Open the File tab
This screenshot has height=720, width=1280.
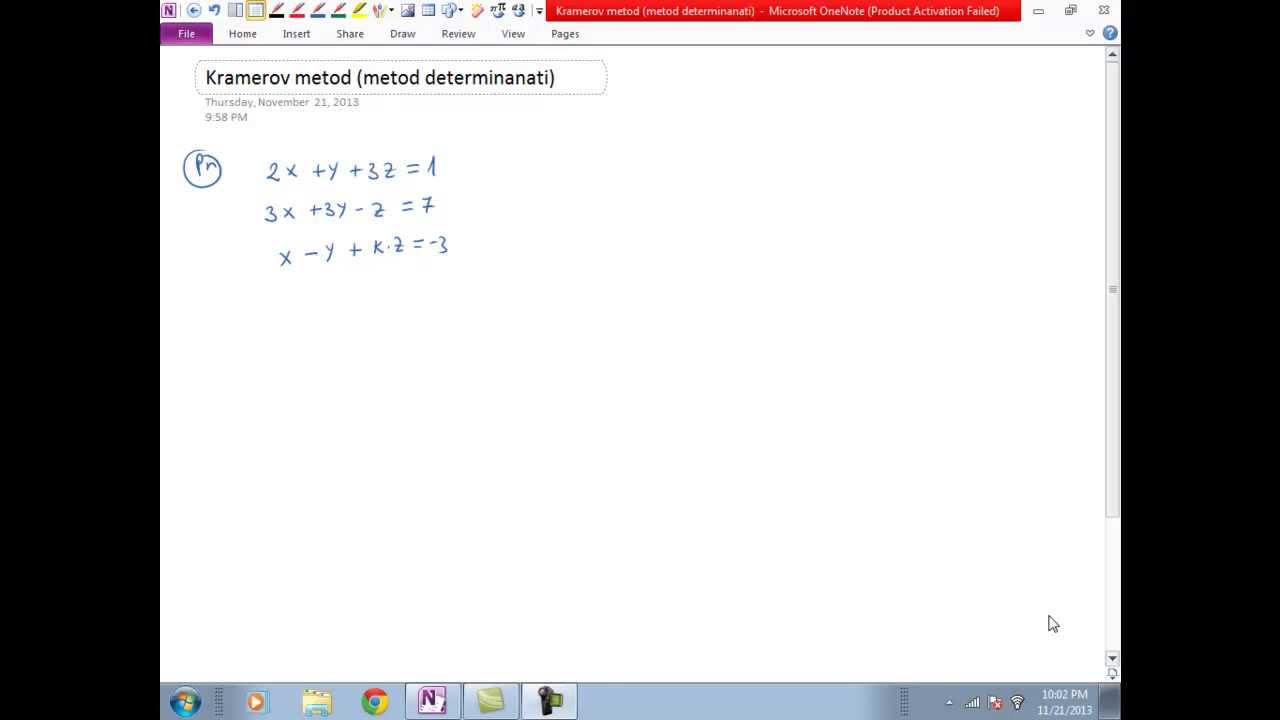pyautogui.click(x=186, y=34)
